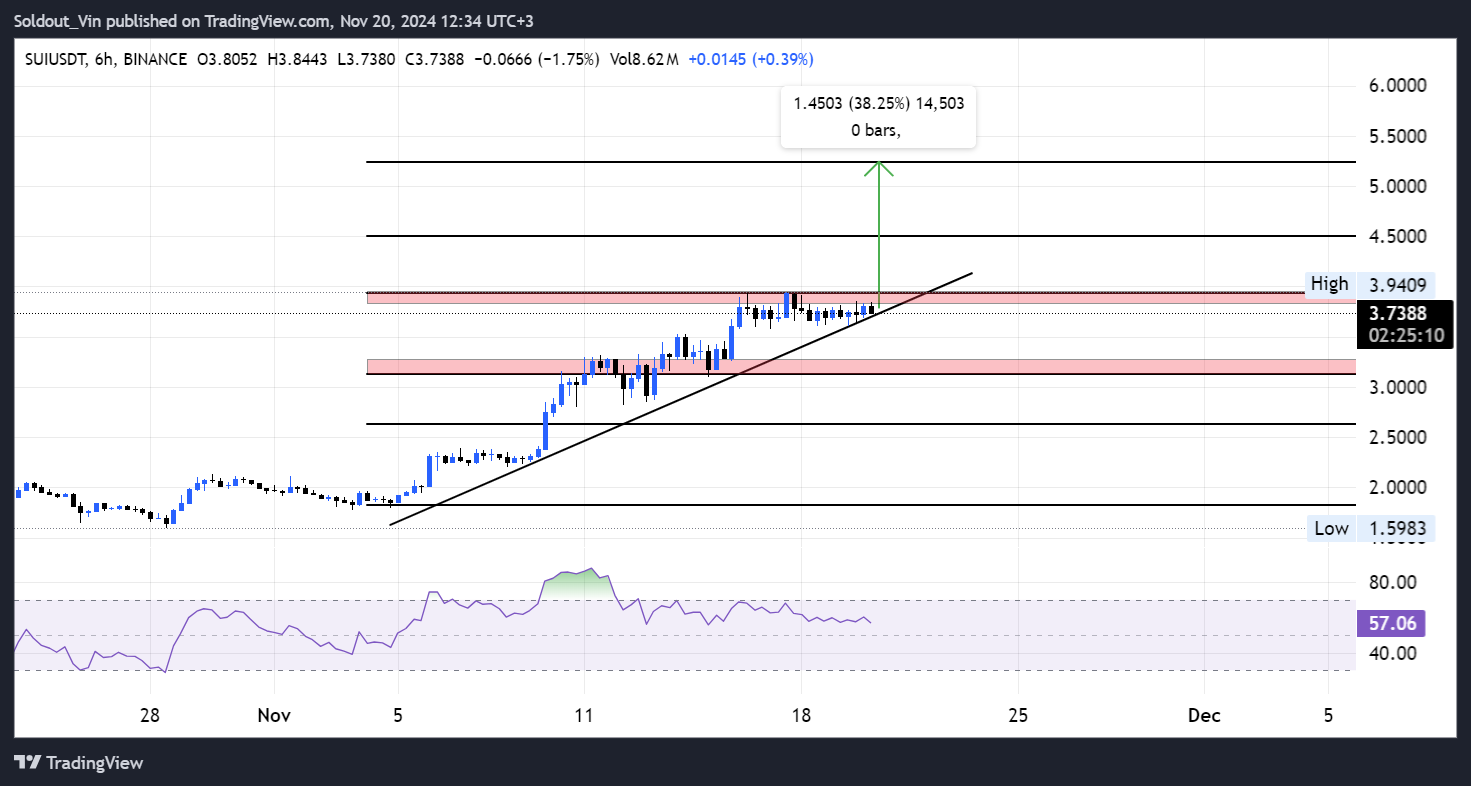Select the ascending black trendline
This screenshot has width=1471, height=786.
click(680, 397)
